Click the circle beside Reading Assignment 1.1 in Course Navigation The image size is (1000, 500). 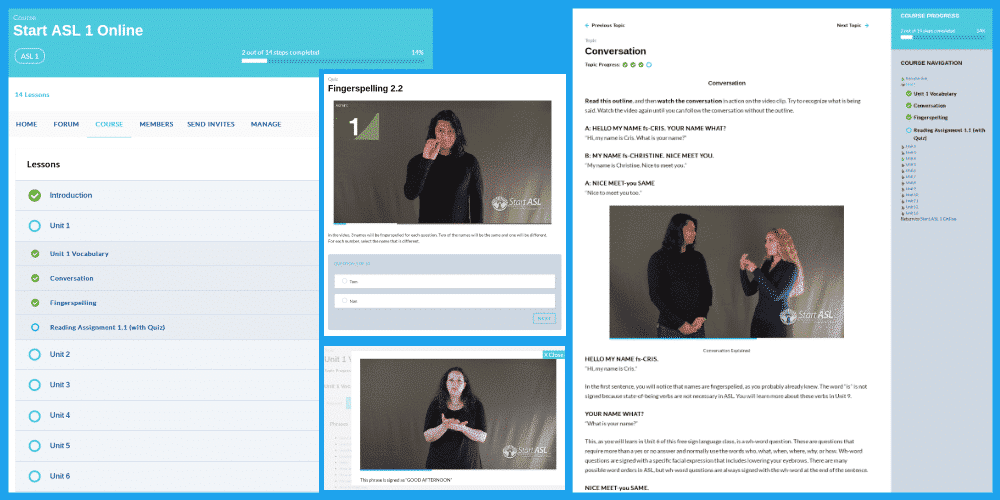[909, 130]
